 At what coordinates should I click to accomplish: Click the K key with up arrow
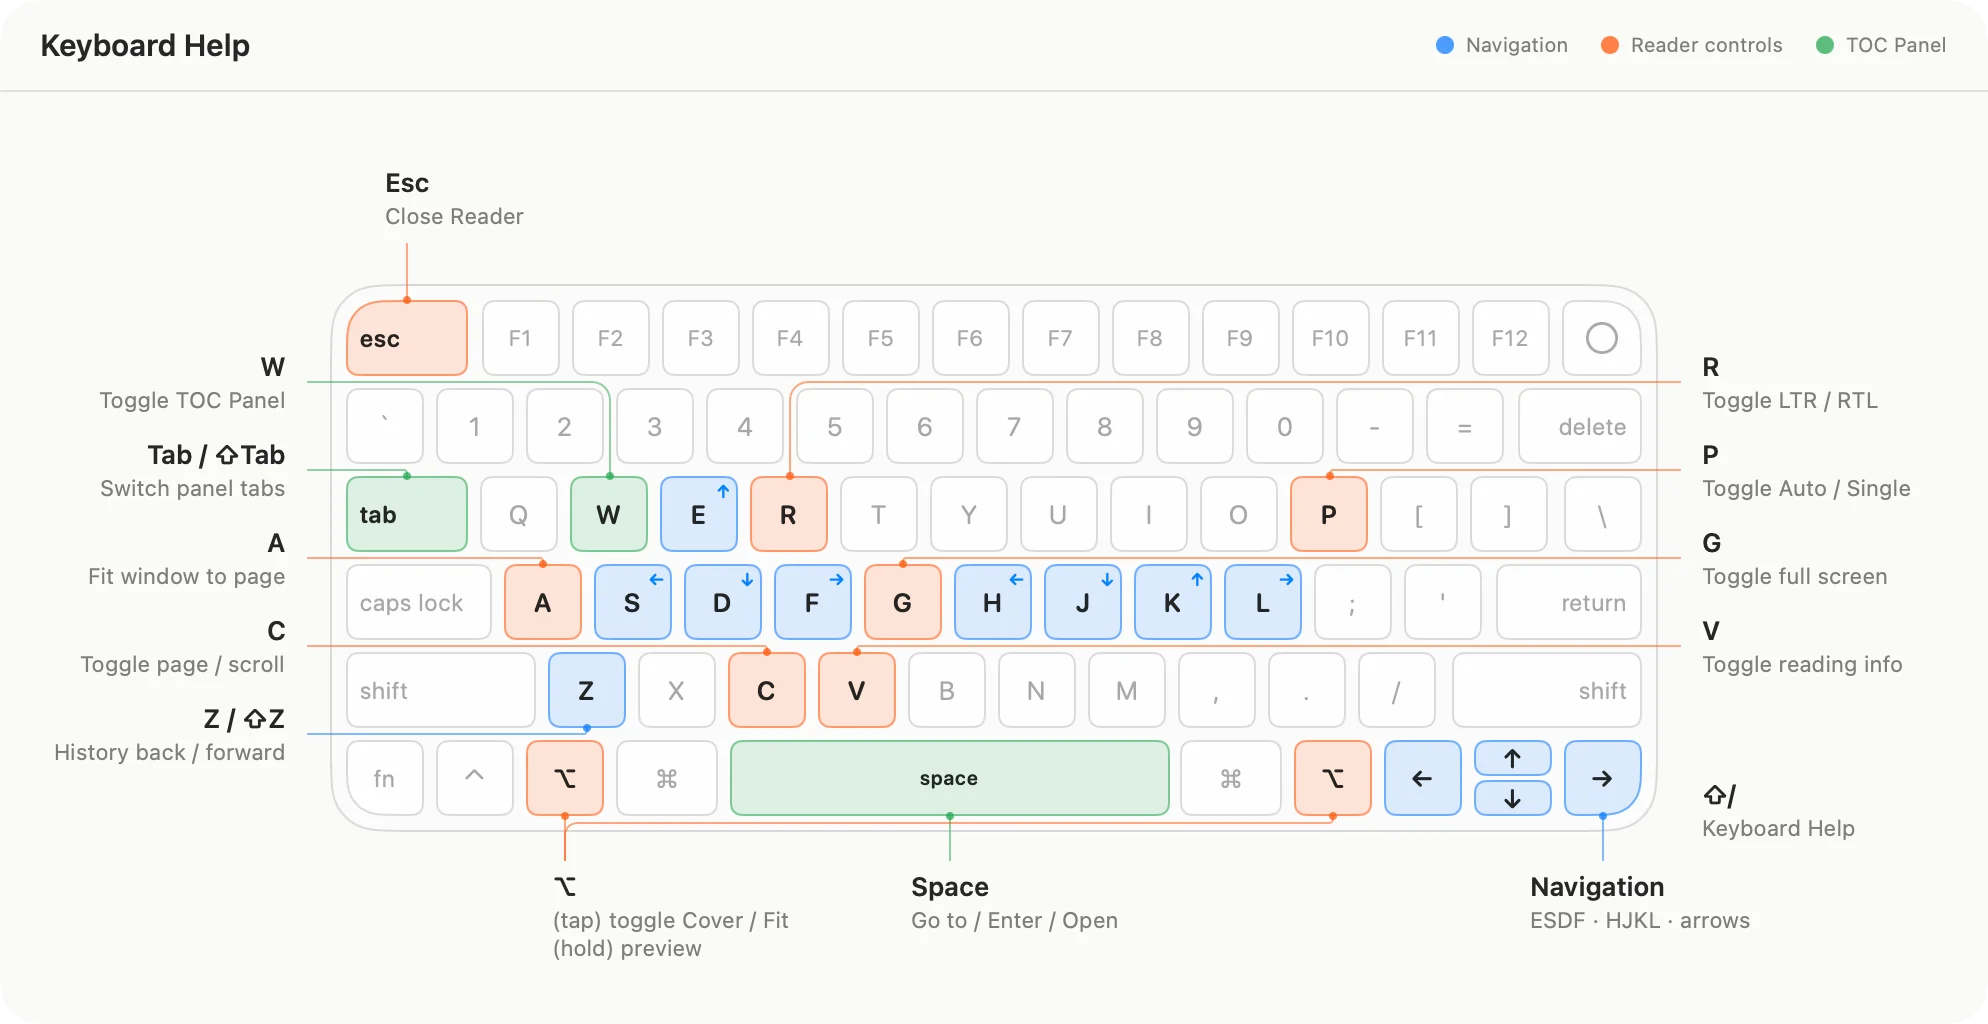[1173, 602]
